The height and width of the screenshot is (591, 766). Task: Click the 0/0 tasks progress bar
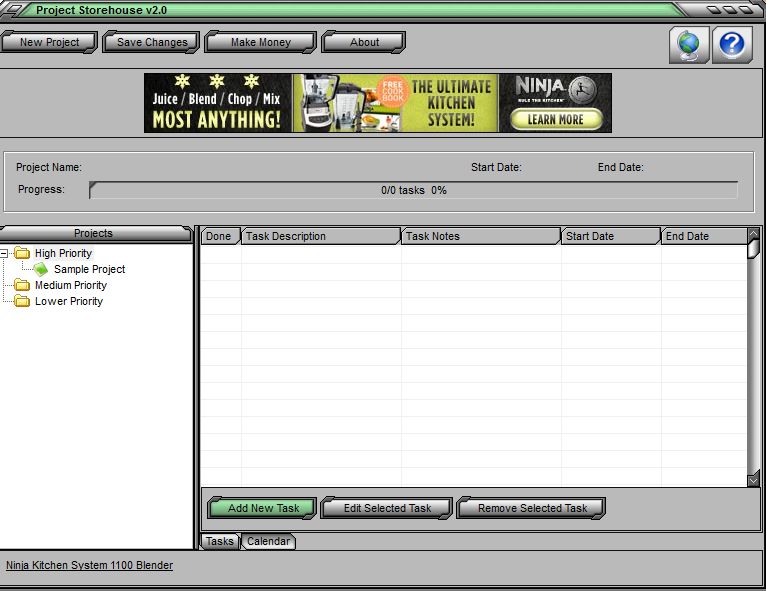coord(413,190)
